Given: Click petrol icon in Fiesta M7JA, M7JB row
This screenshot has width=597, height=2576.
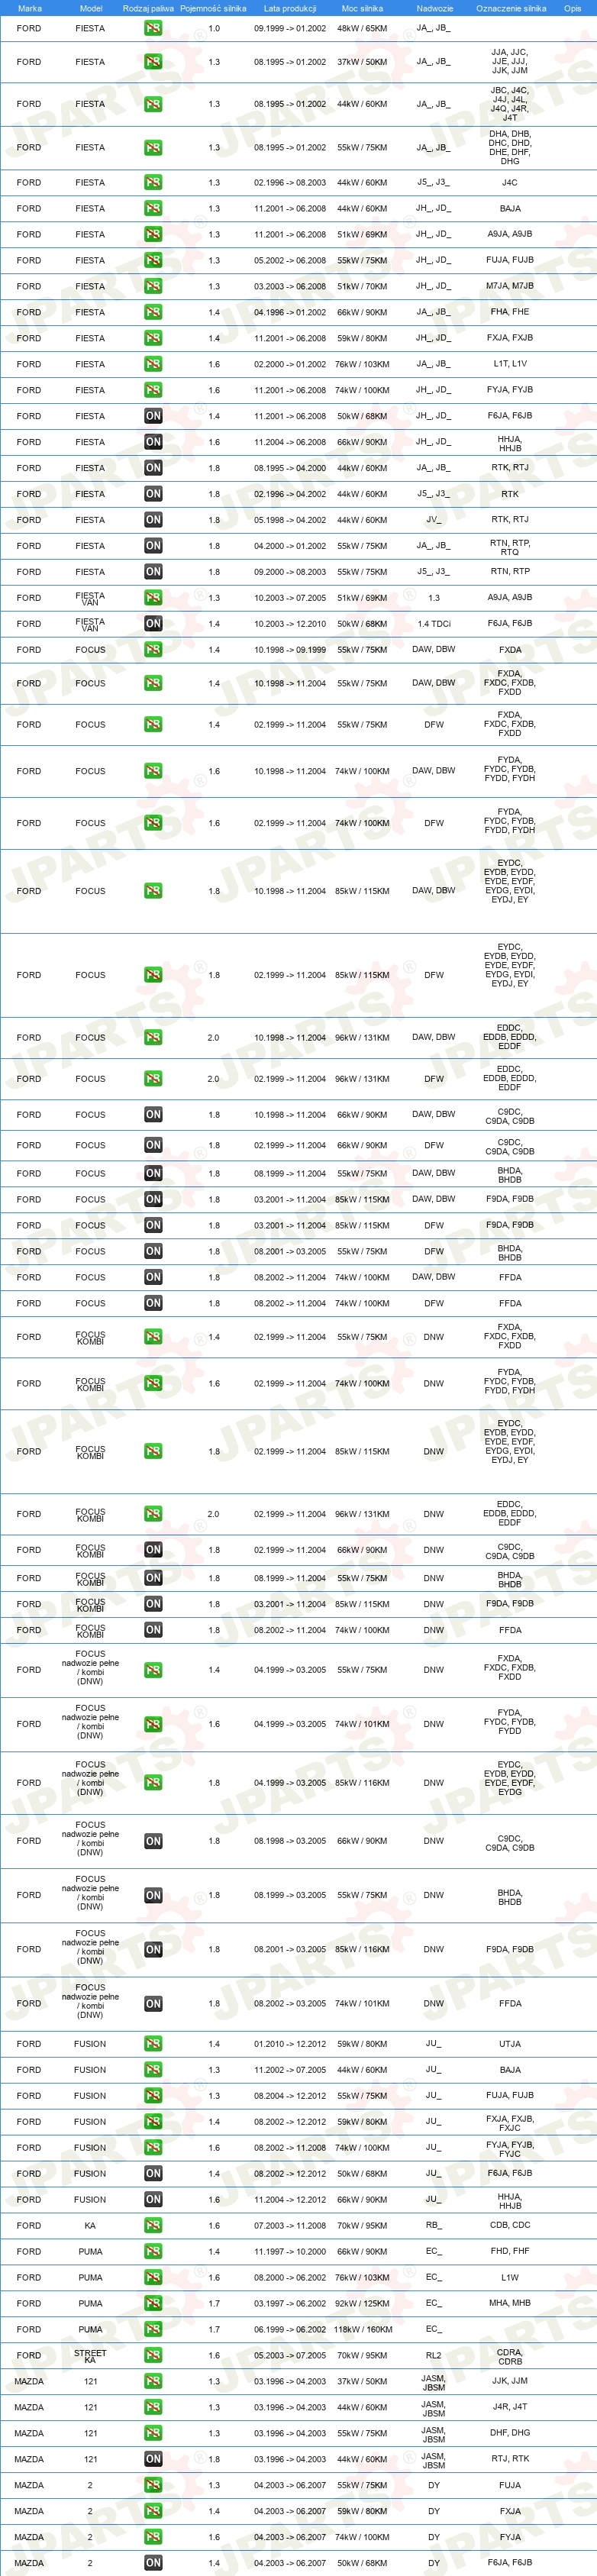Looking at the screenshot, I should point(153,286).
